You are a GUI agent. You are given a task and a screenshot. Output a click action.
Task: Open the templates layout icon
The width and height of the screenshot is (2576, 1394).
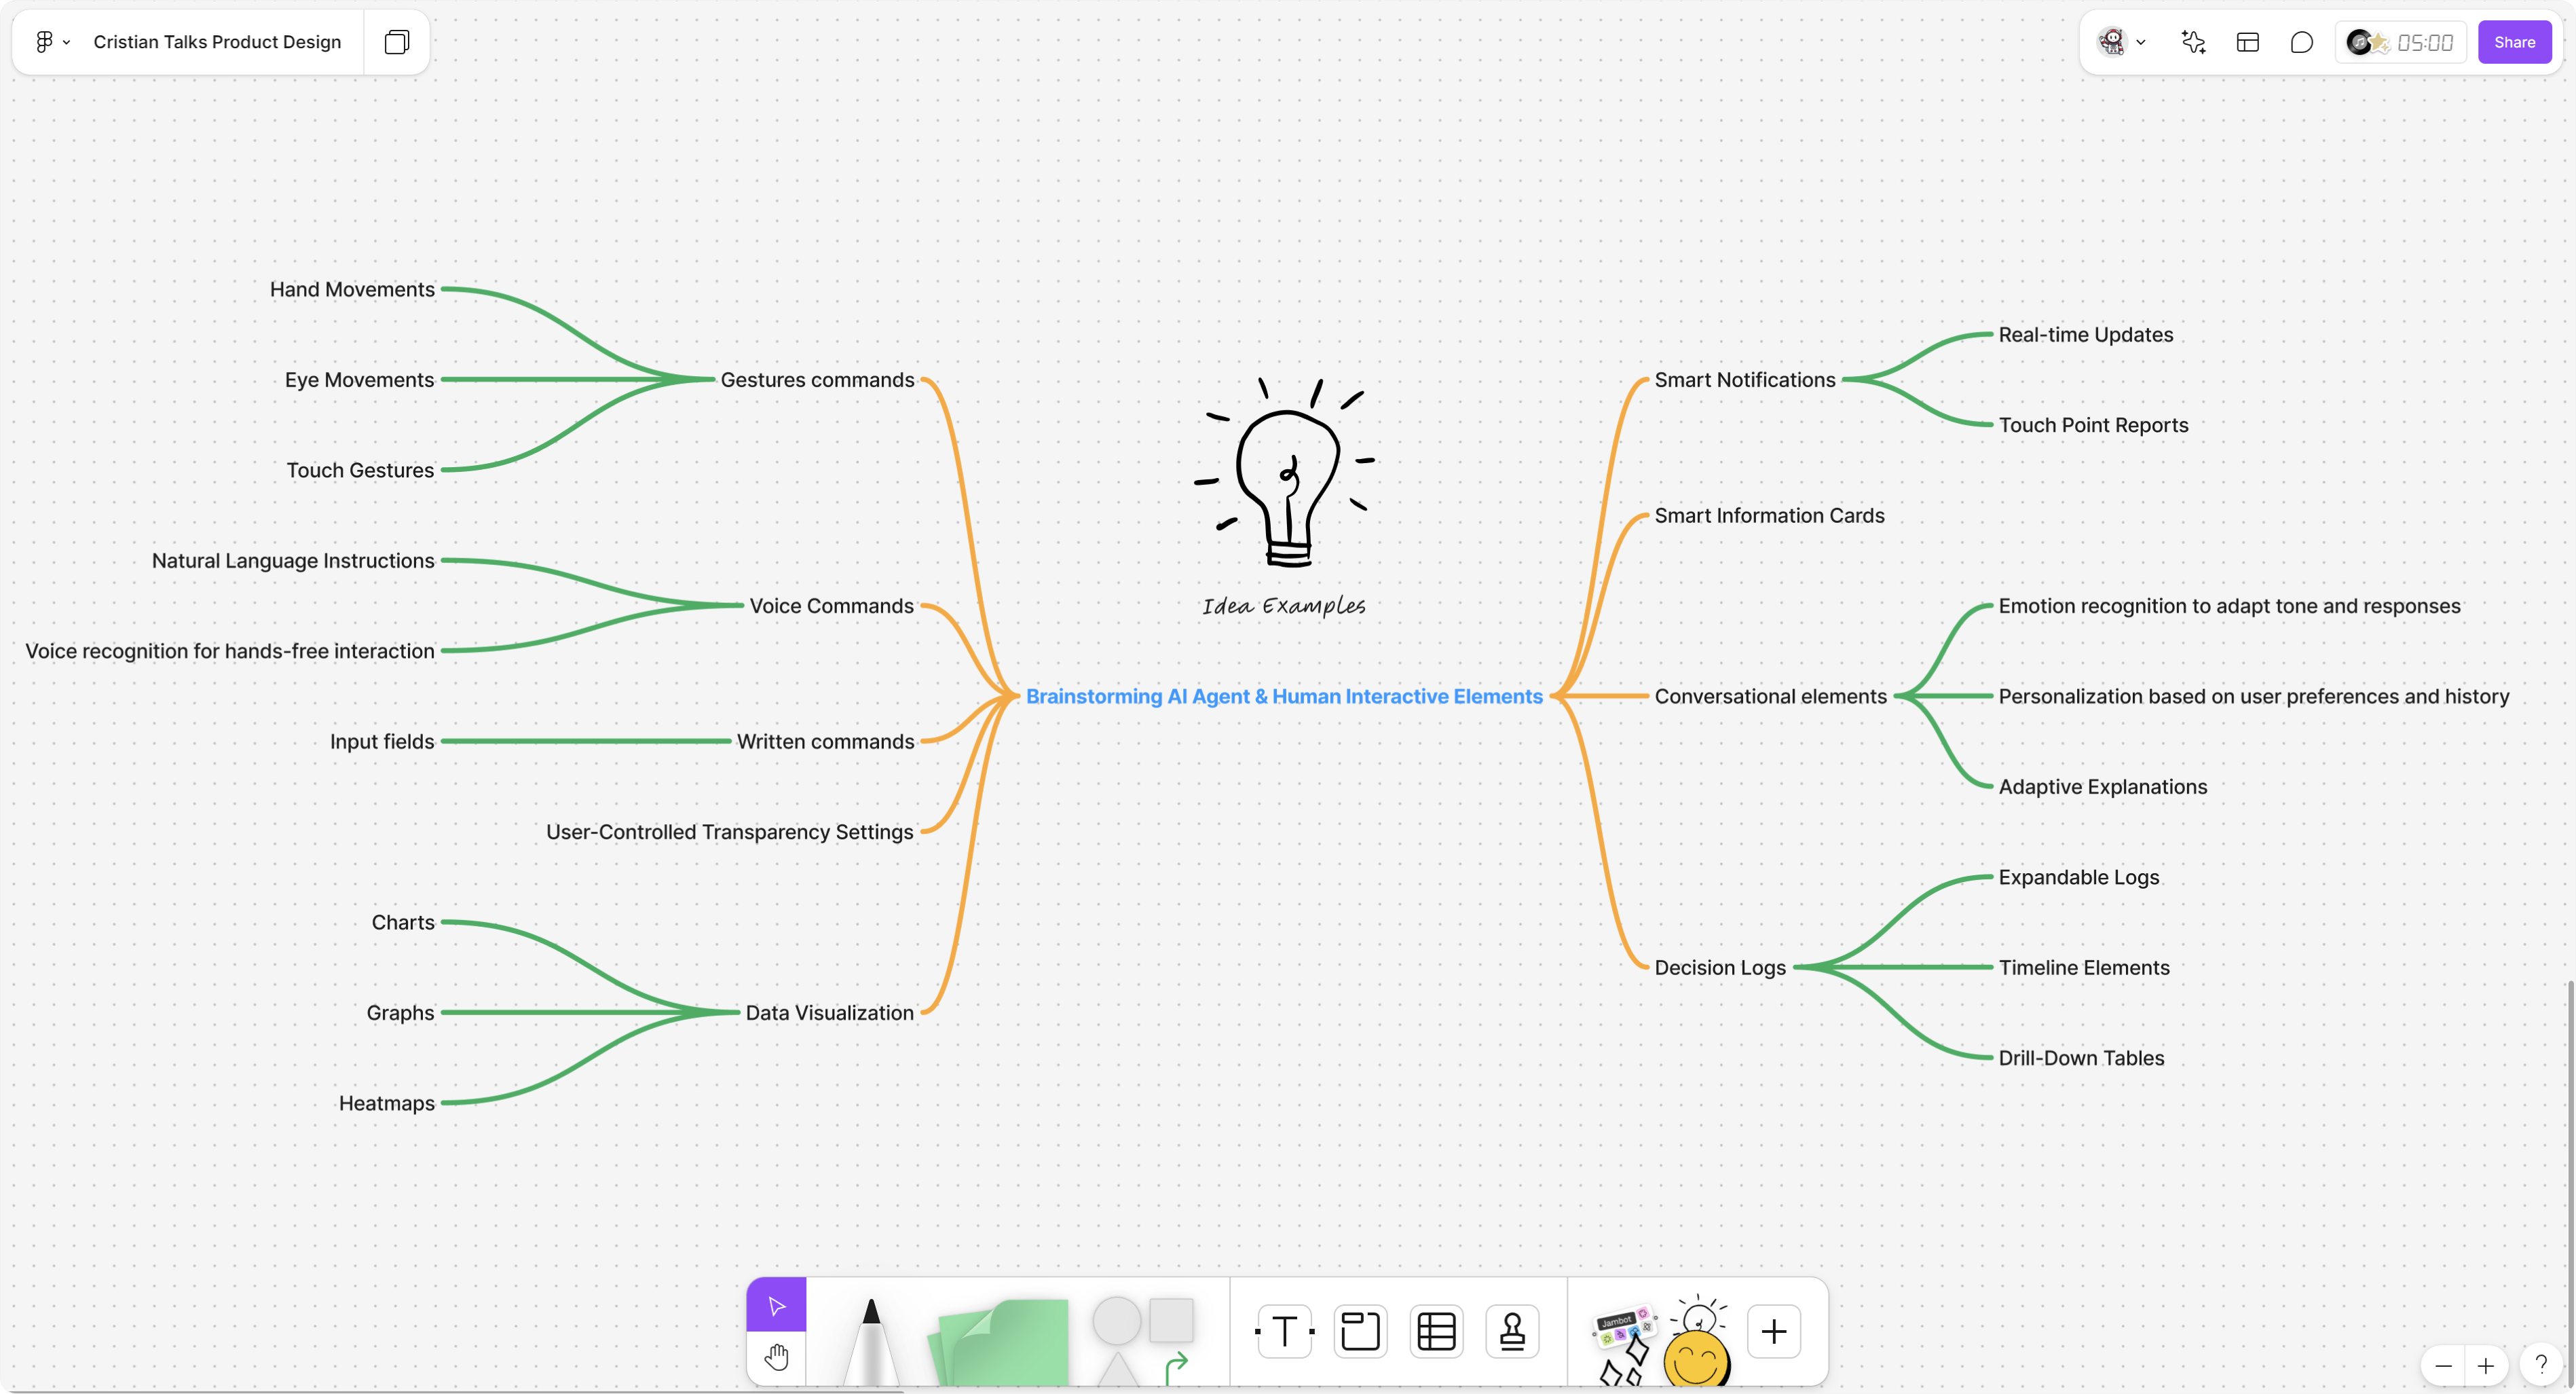tap(2248, 42)
